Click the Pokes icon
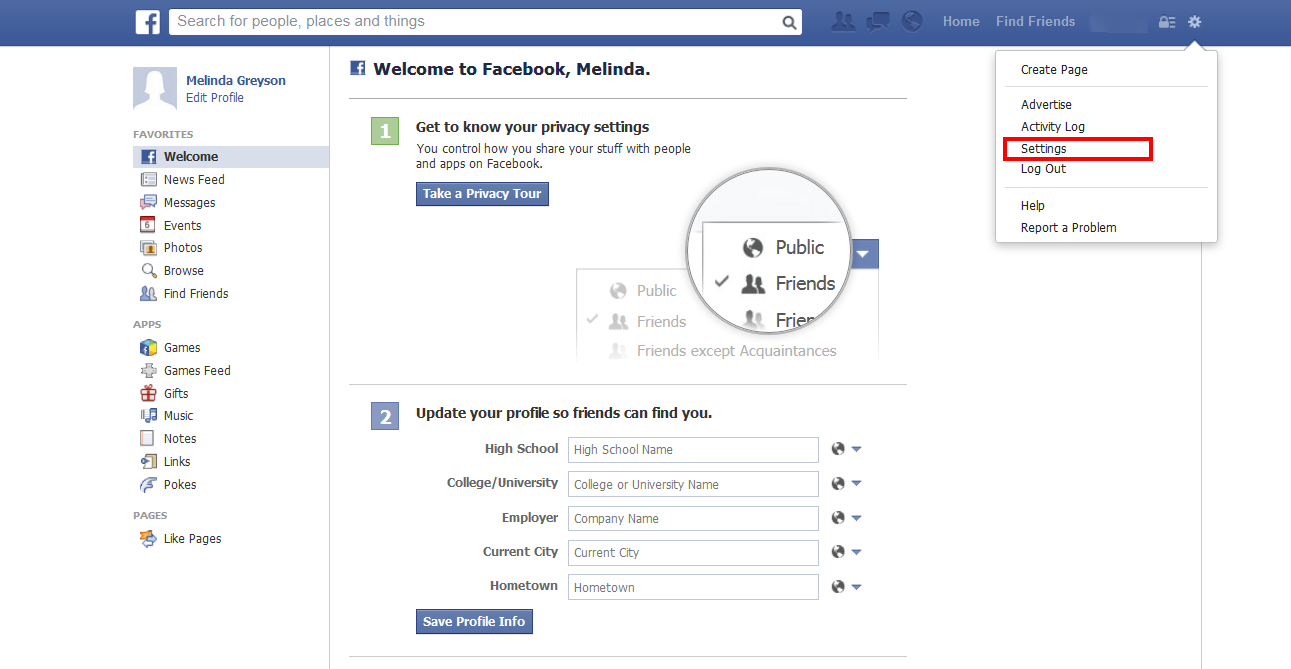Image resolution: width=1291 pixels, height=669 pixels. (149, 485)
